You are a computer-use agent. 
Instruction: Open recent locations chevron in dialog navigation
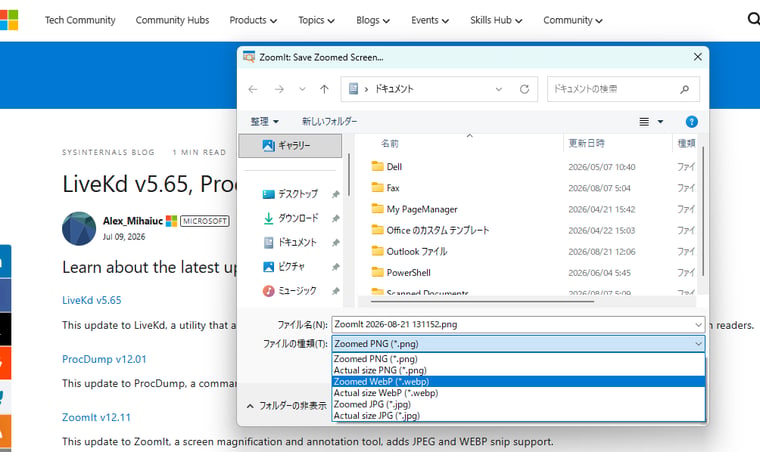pyautogui.click(x=302, y=89)
